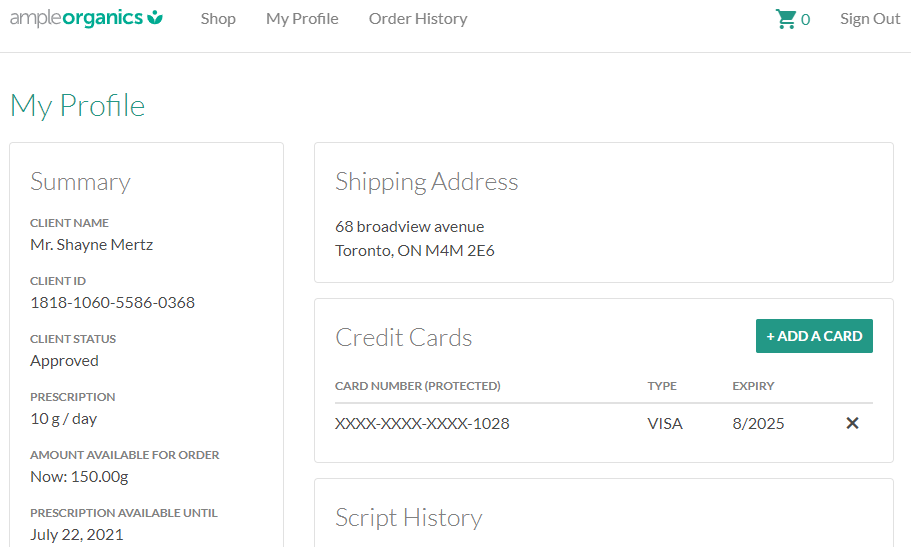Click the client name Mr. Shayne Mertz
Screen dimensions: 911x547
91,244
